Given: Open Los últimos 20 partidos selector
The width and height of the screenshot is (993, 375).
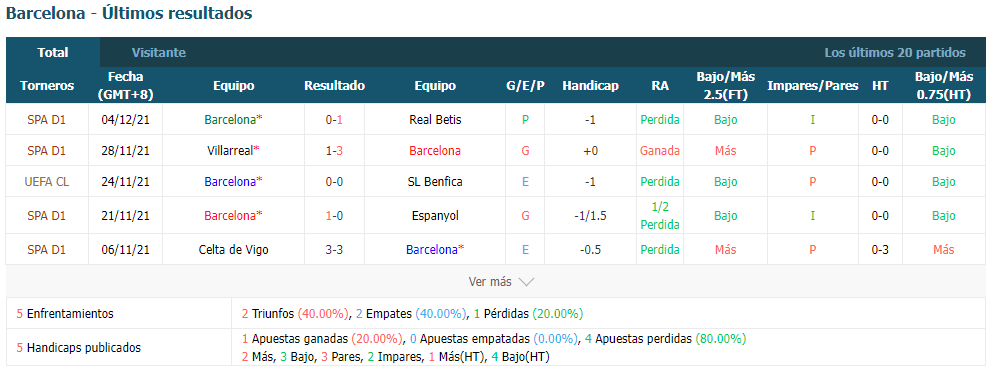Looking at the screenshot, I should [895, 53].
